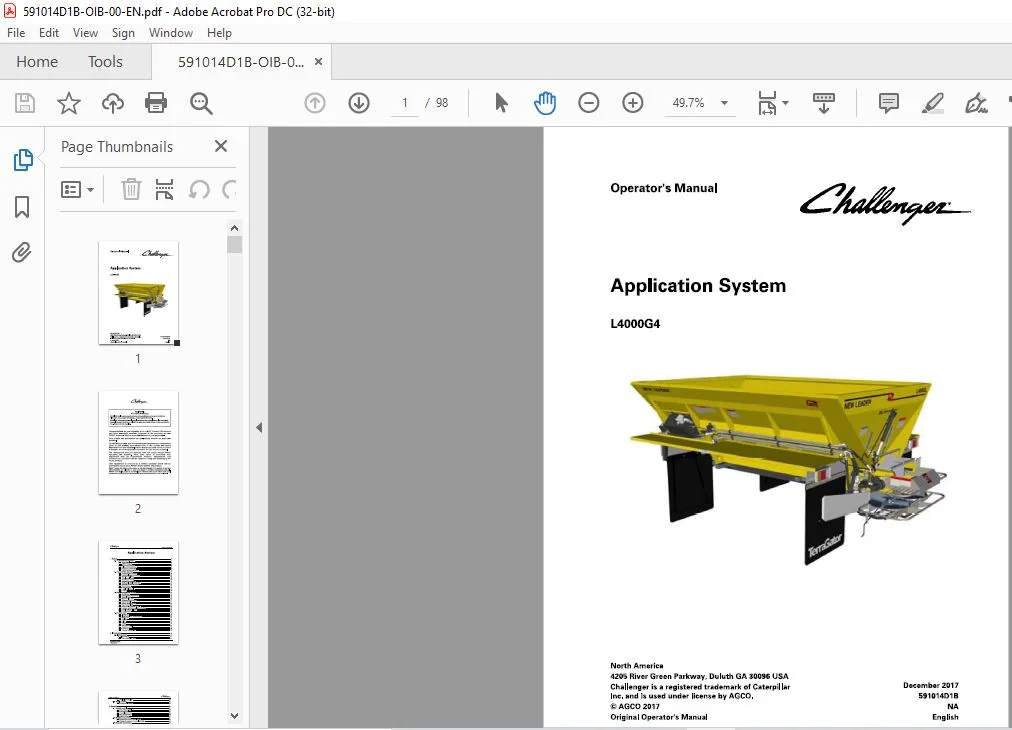This screenshot has height=730, width=1012.
Task: Open the Attachments paperclip pane
Action: (x=22, y=252)
